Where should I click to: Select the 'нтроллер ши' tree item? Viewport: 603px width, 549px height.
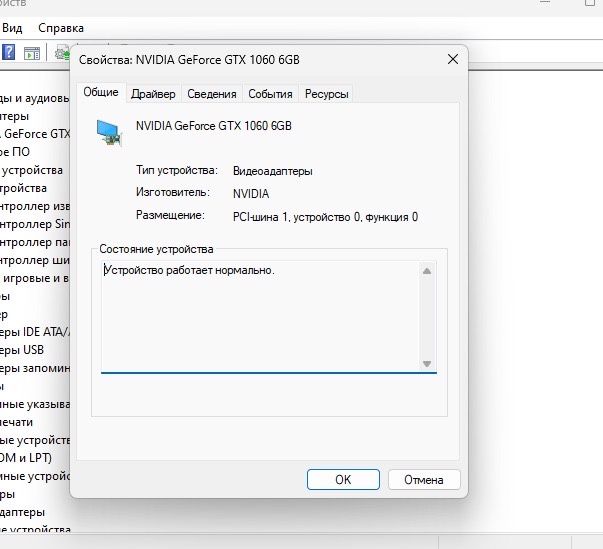coord(35,260)
